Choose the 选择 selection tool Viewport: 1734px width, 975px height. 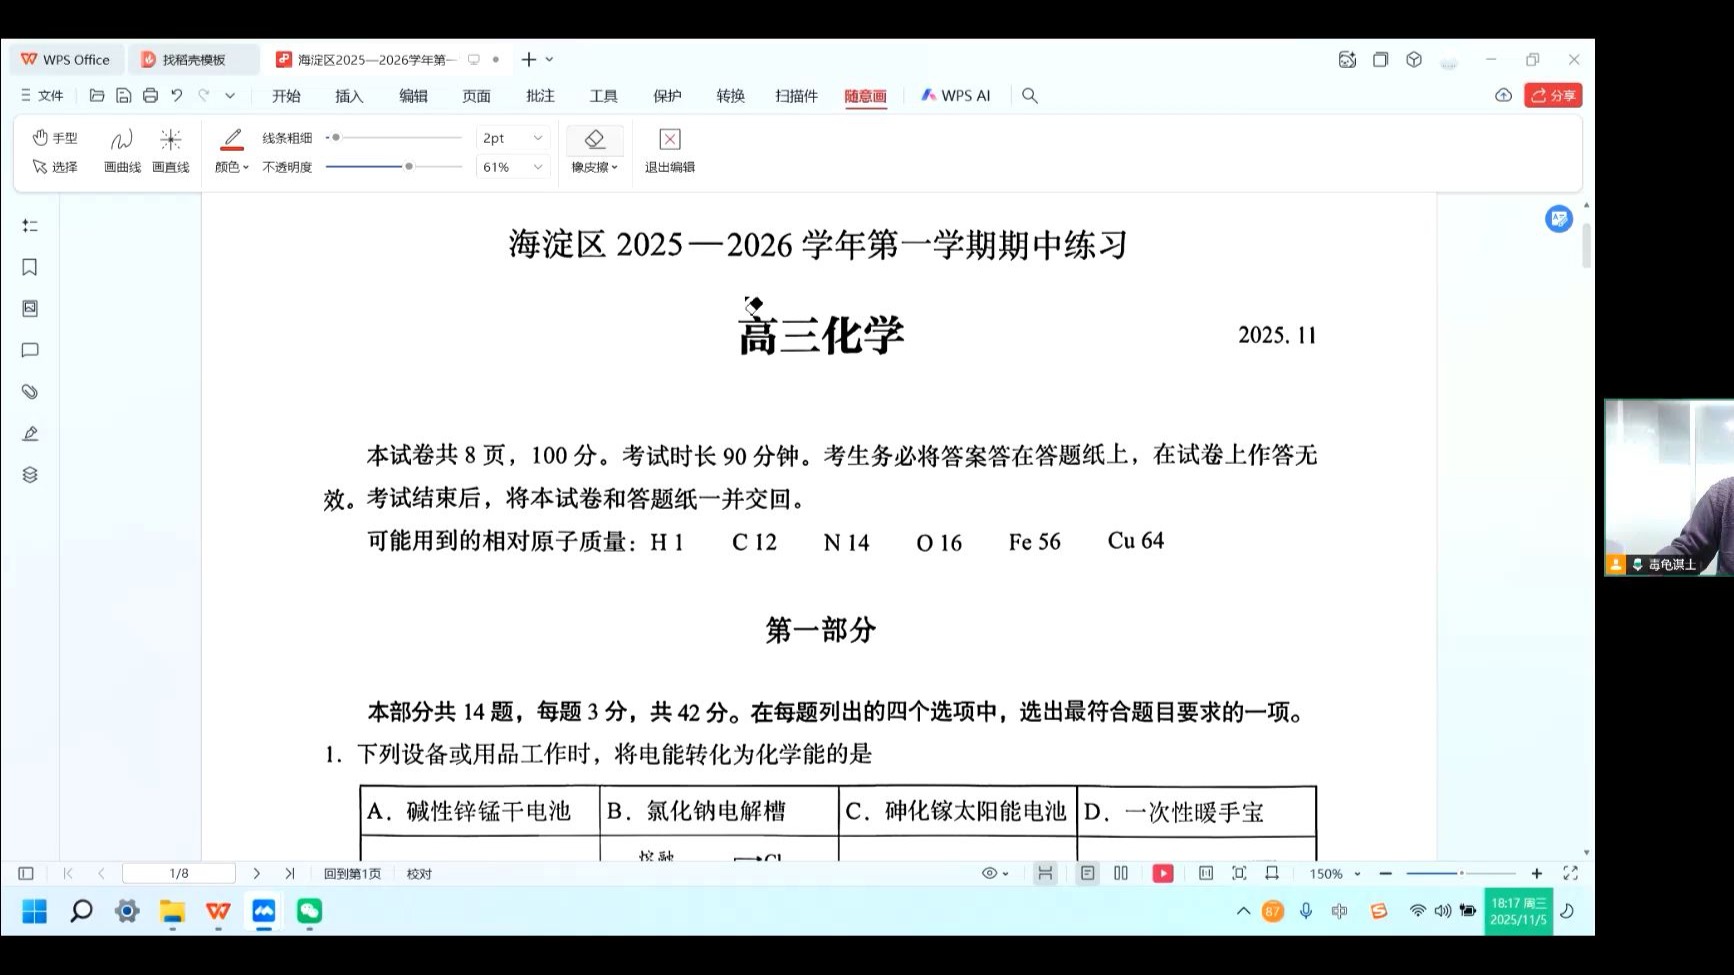(x=55, y=167)
